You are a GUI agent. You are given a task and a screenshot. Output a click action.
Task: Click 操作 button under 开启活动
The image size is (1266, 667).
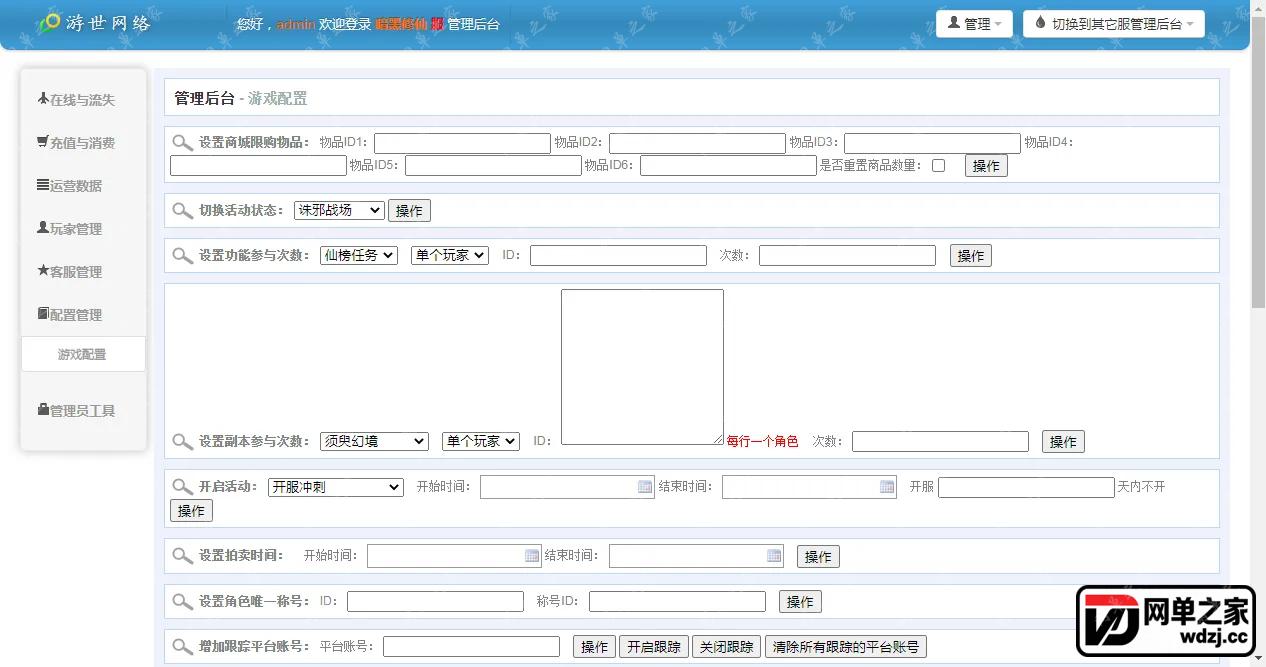click(x=191, y=511)
